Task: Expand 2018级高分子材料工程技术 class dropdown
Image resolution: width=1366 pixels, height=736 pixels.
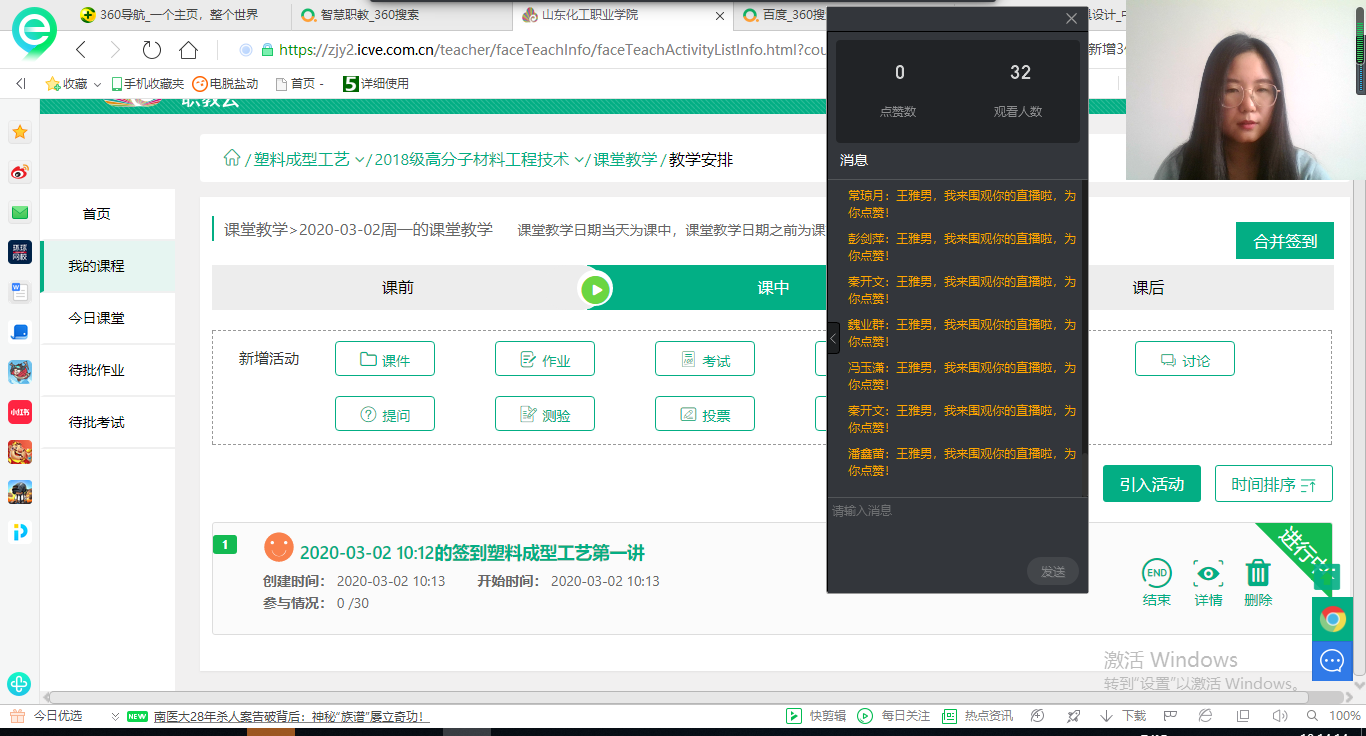Action: pyautogui.click(x=579, y=160)
